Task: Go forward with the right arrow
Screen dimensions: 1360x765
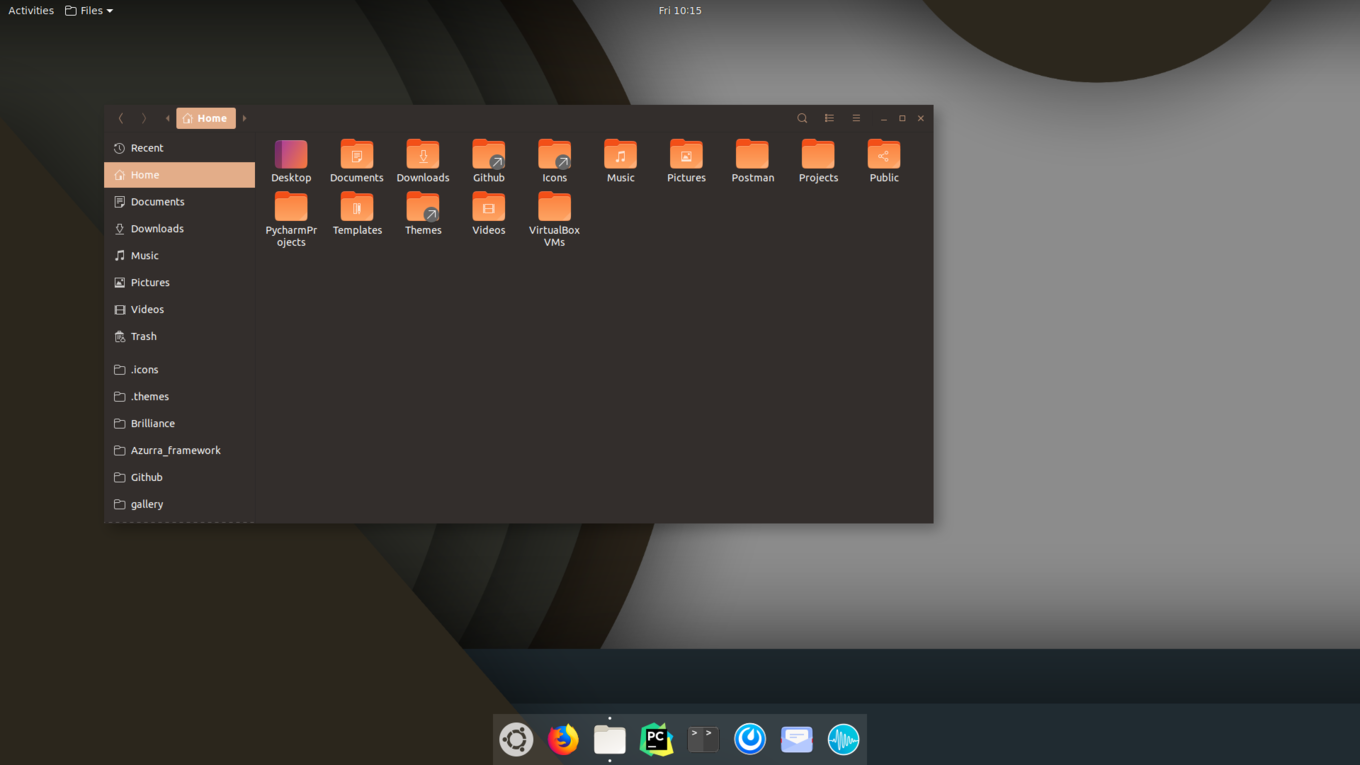Action: coord(144,118)
